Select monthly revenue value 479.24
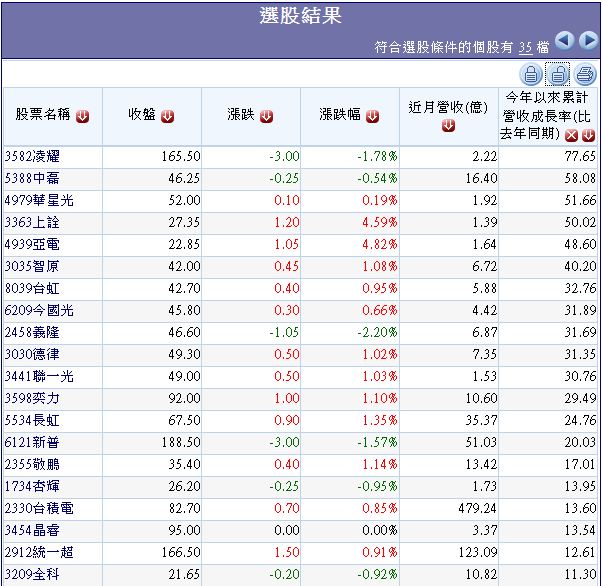The width and height of the screenshot is (602, 586). click(478, 508)
